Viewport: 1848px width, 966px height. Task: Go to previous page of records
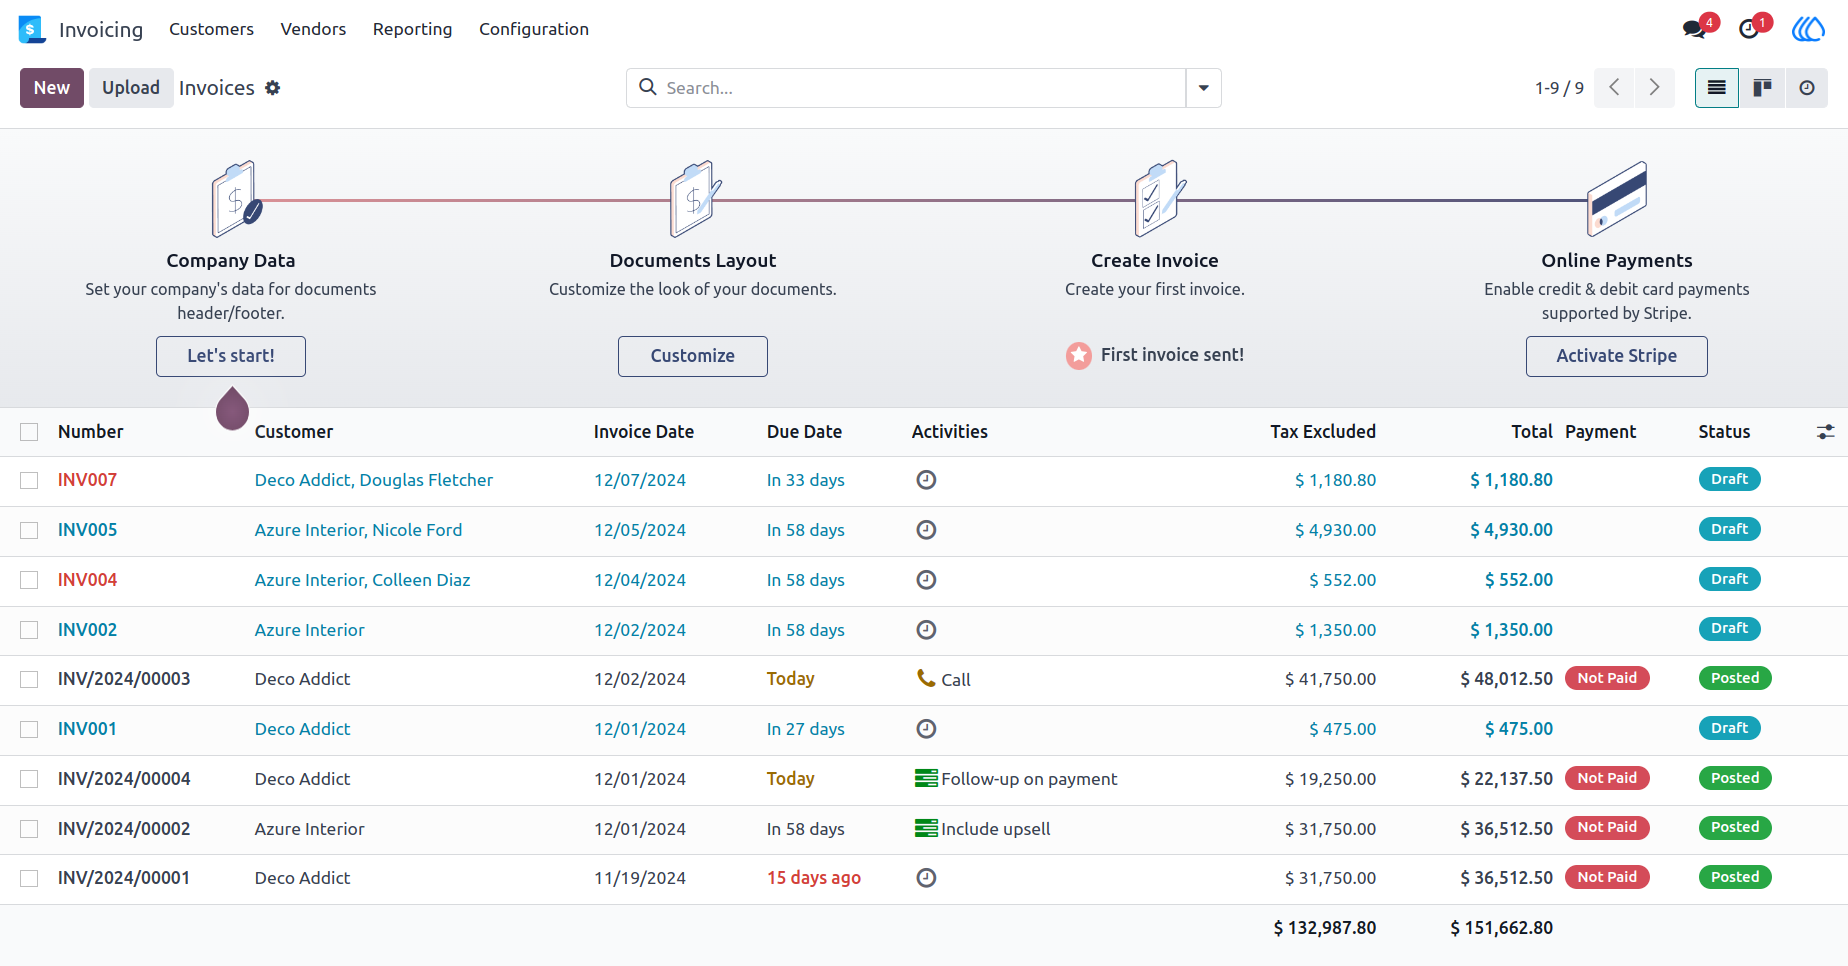click(x=1615, y=88)
